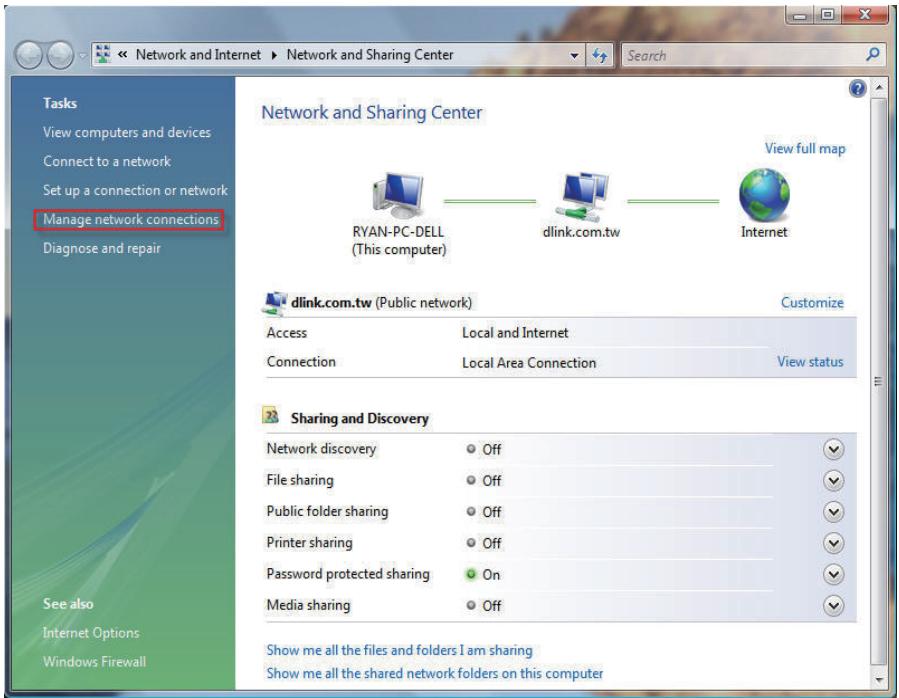Open Set up a connection or network
The width and height of the screenshot is (899, 698).
(135, 190)
